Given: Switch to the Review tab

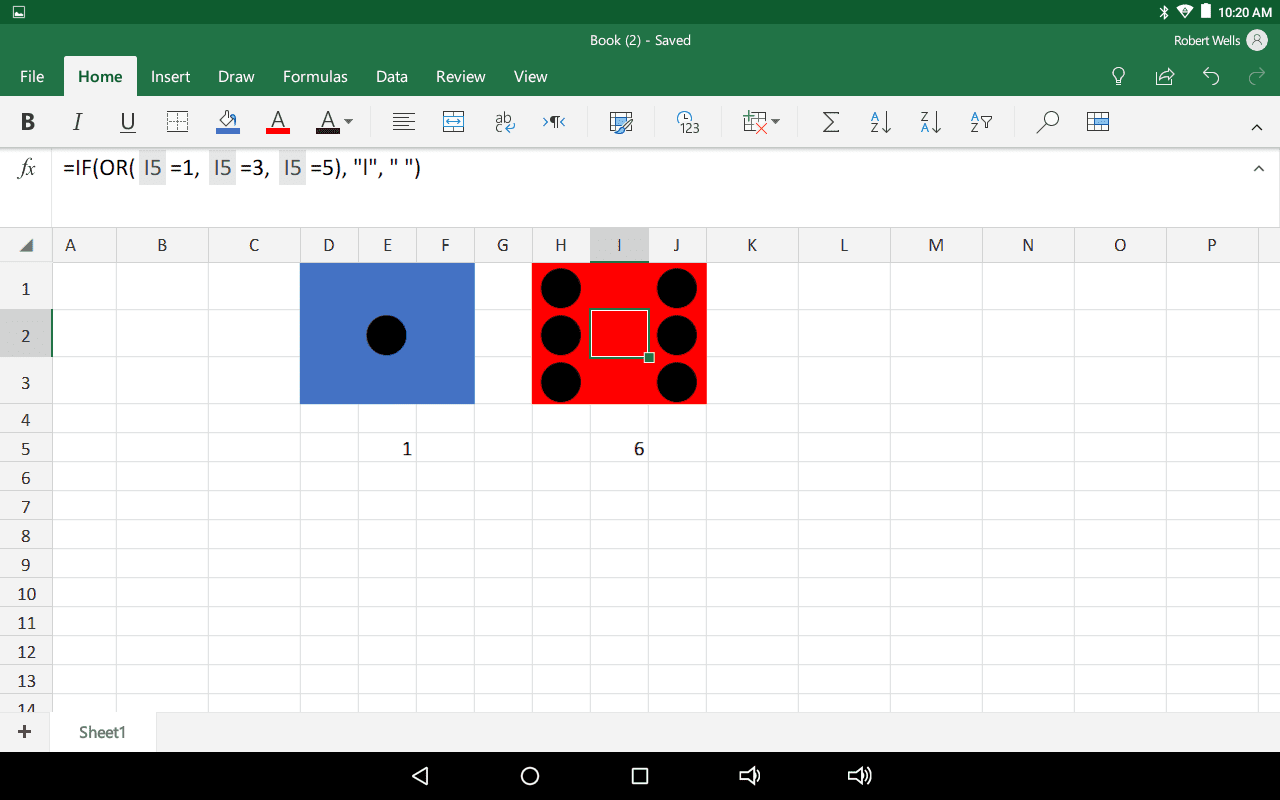Looking at the screenshot, I should tap(461, 76).
